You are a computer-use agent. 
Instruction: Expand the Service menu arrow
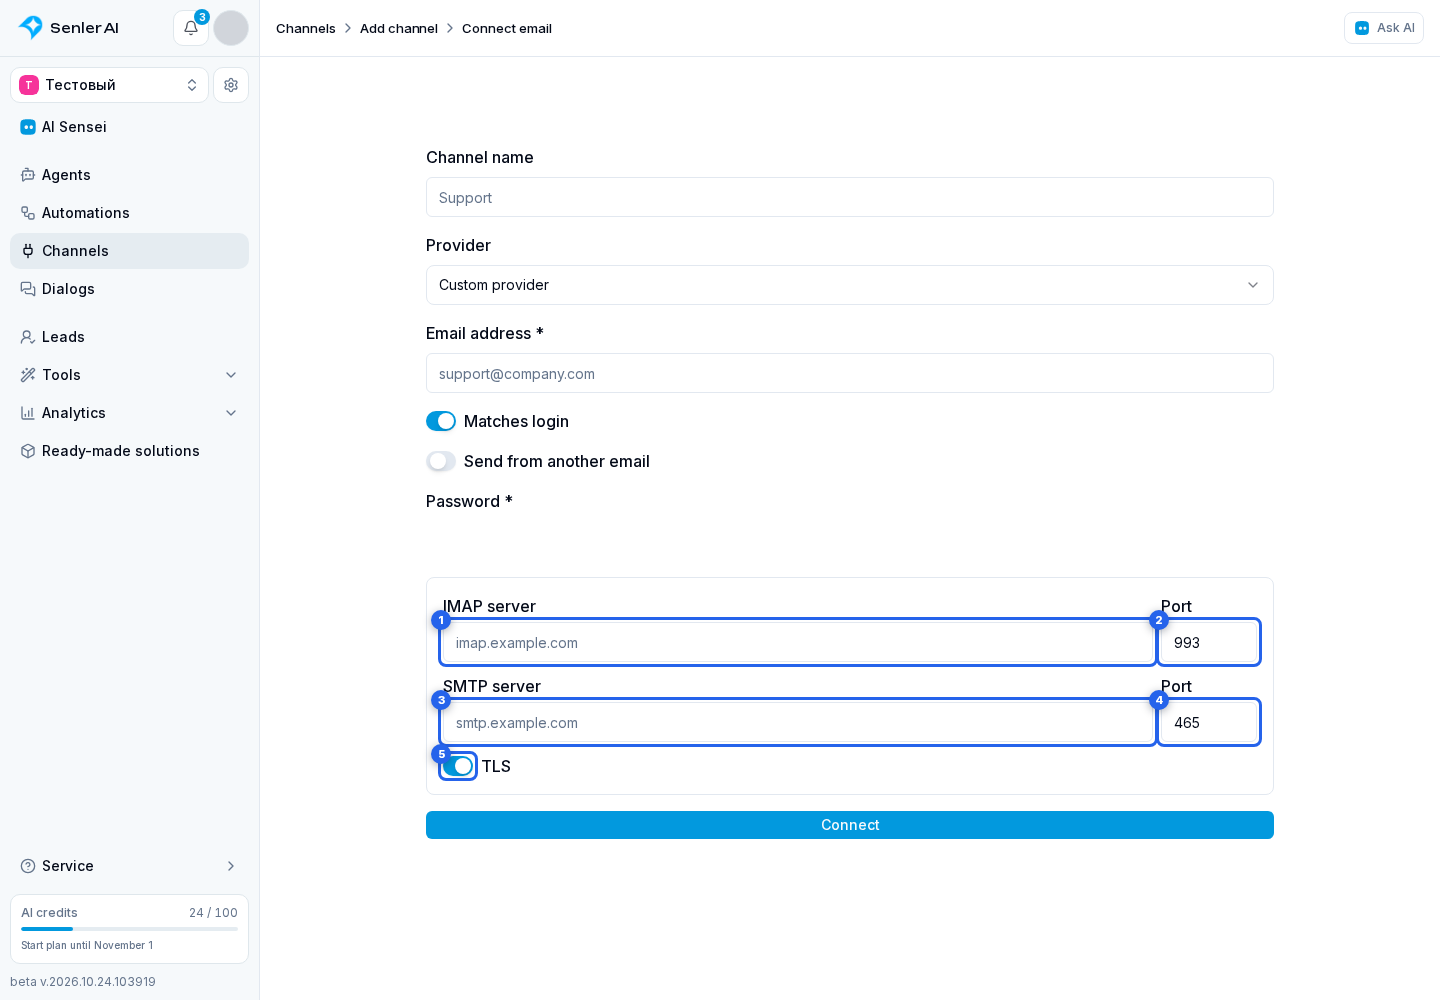[231, 866]
